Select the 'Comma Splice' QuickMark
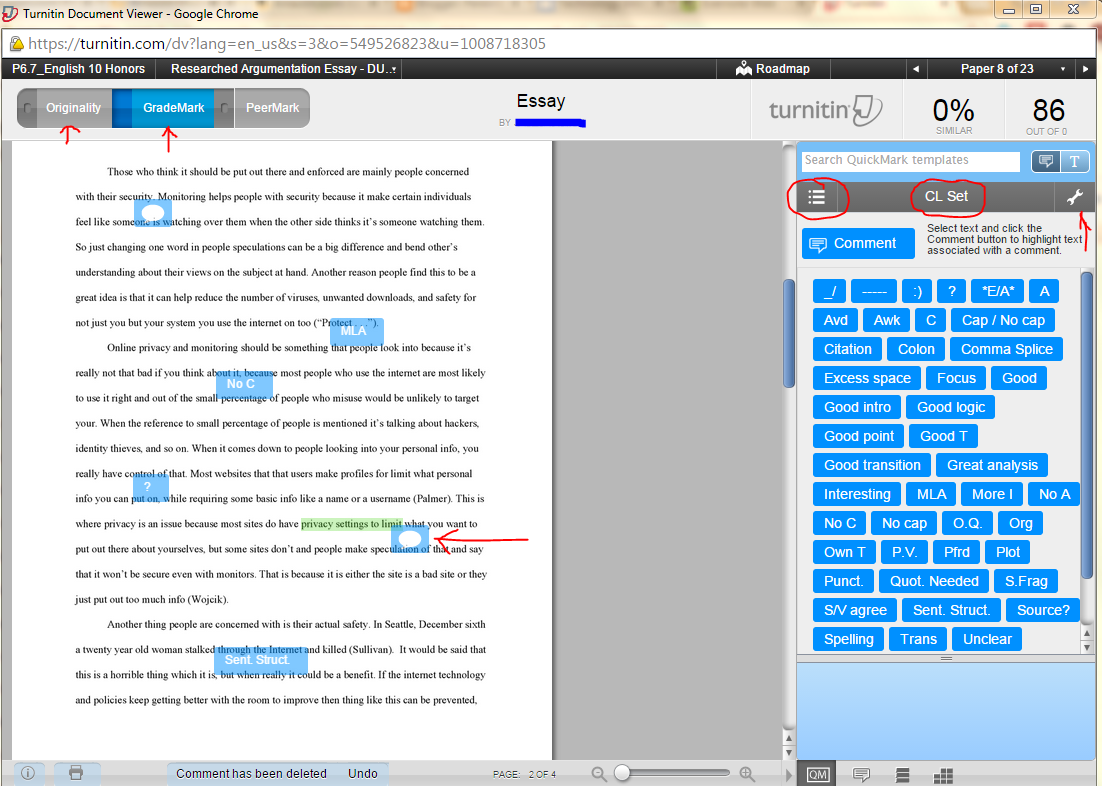The image size is (1102, 786). tap(1006, 349)
